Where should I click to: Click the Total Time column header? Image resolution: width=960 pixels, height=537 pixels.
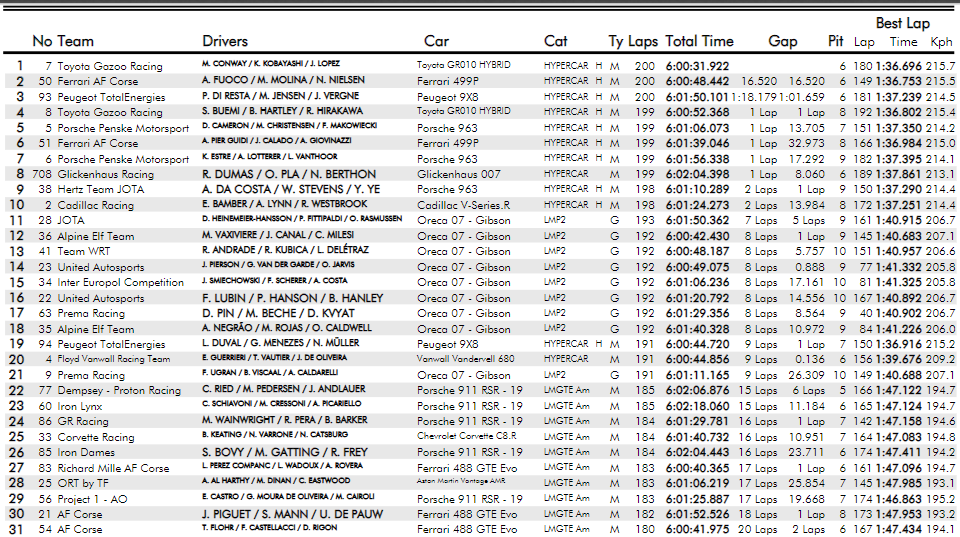point(699,41)
